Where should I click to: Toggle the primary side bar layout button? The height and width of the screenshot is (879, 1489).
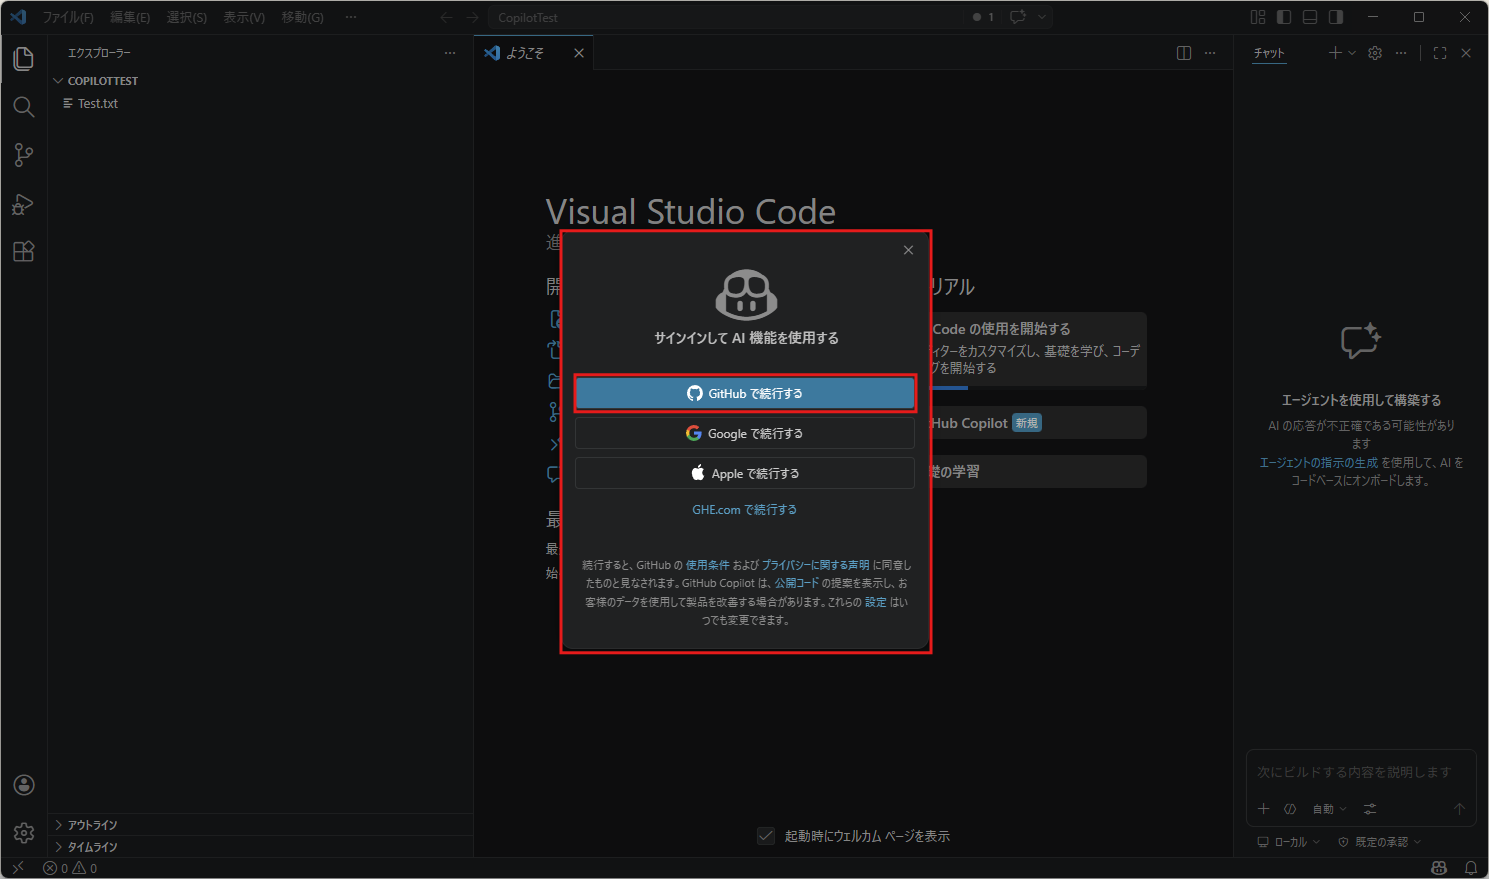pos(1284,17)
